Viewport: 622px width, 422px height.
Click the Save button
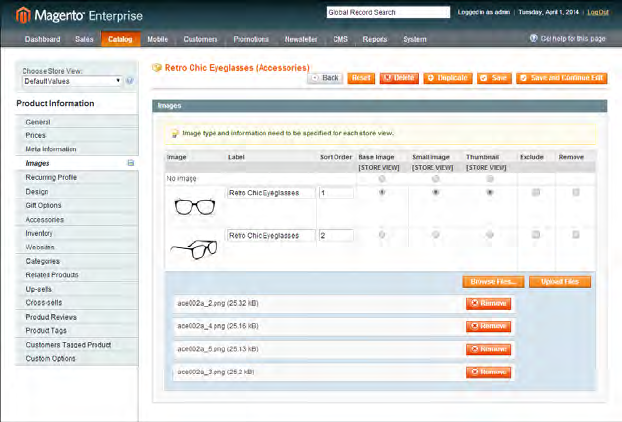(x=494, y=78)
